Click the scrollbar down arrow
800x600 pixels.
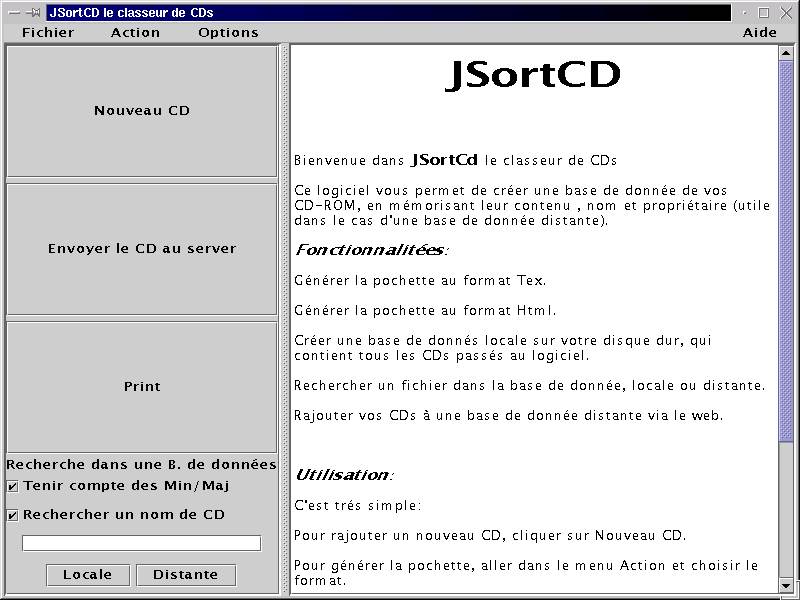coord(785,585)
